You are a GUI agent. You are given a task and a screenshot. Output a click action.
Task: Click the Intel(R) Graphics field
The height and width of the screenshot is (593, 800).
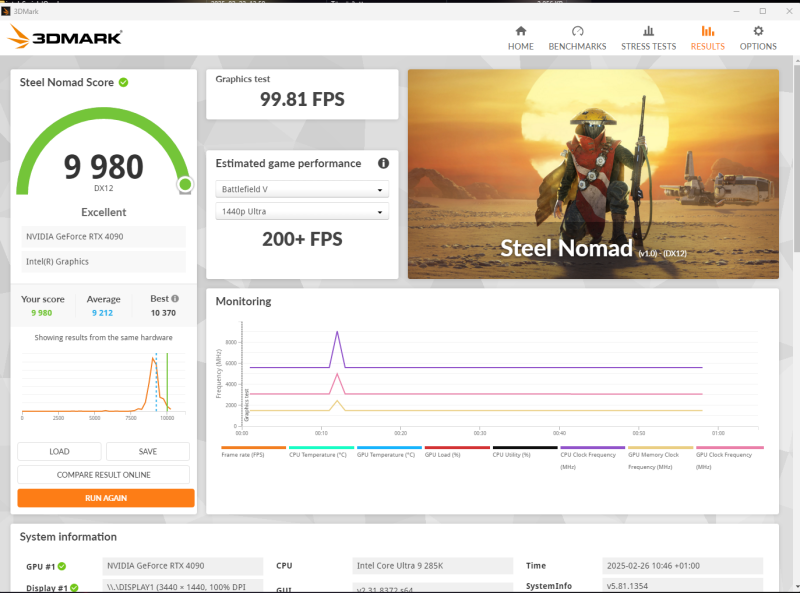[104, 262]
